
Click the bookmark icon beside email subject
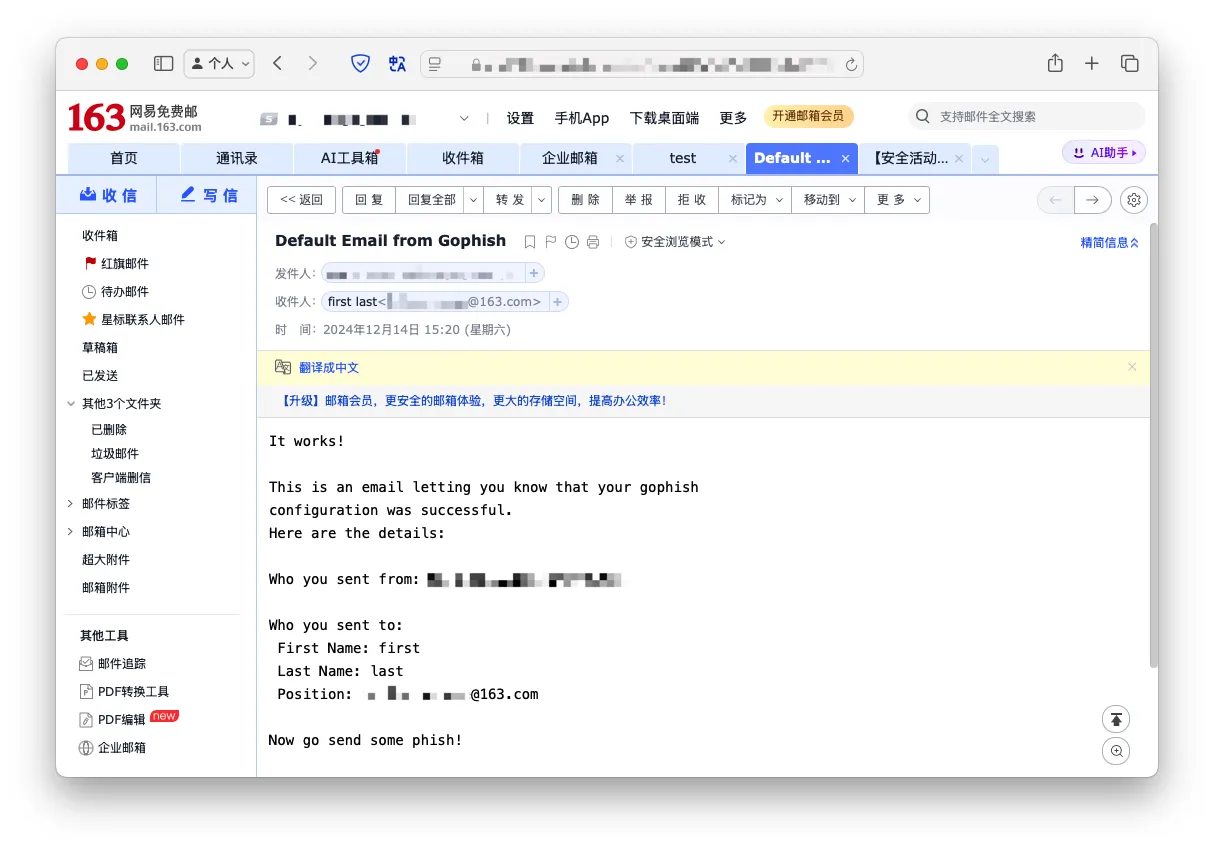(x=530, y=242)
